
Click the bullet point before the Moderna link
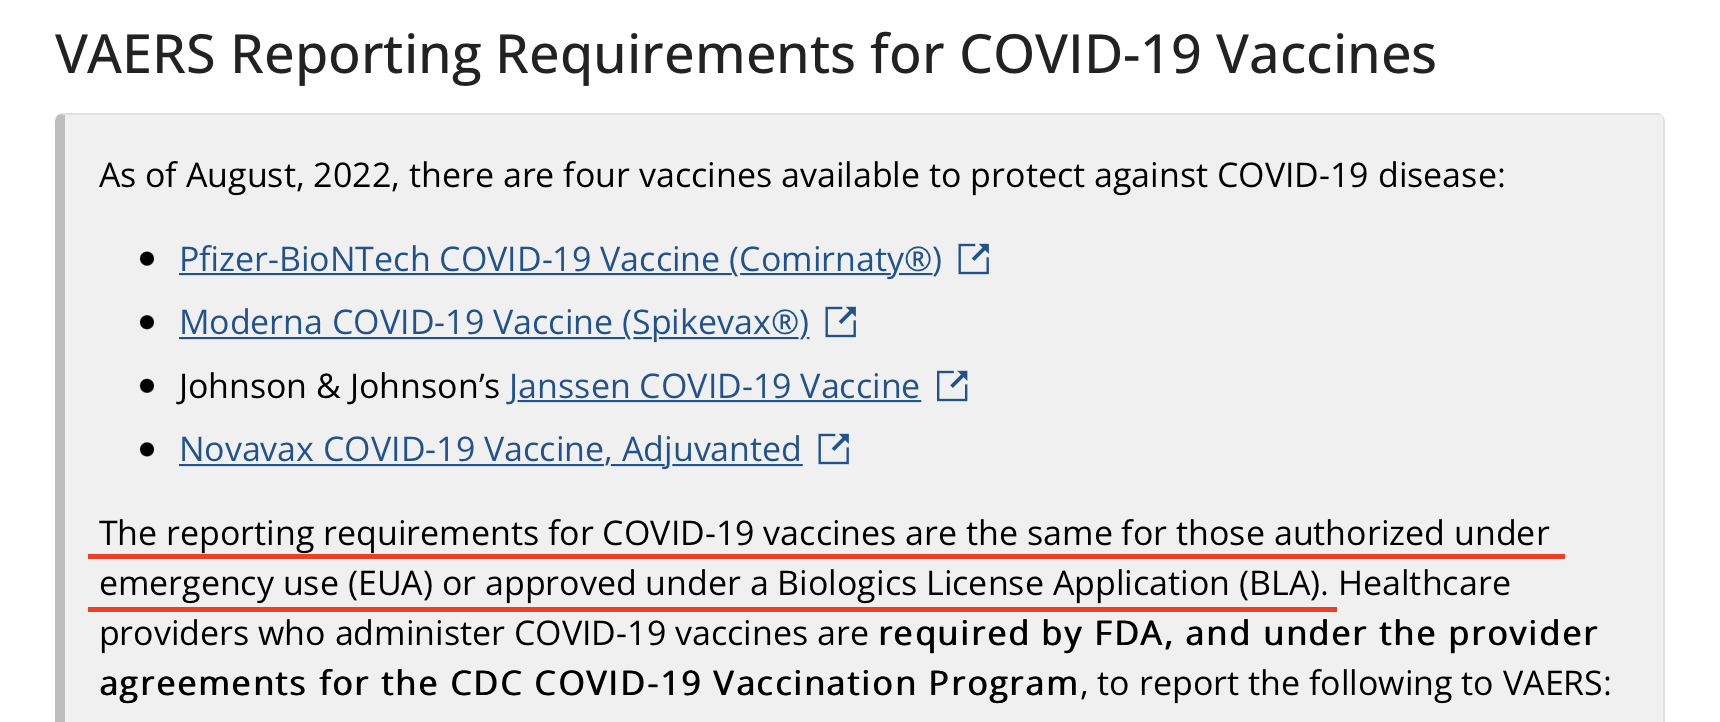pyautogui.click(x=148, y=322)
